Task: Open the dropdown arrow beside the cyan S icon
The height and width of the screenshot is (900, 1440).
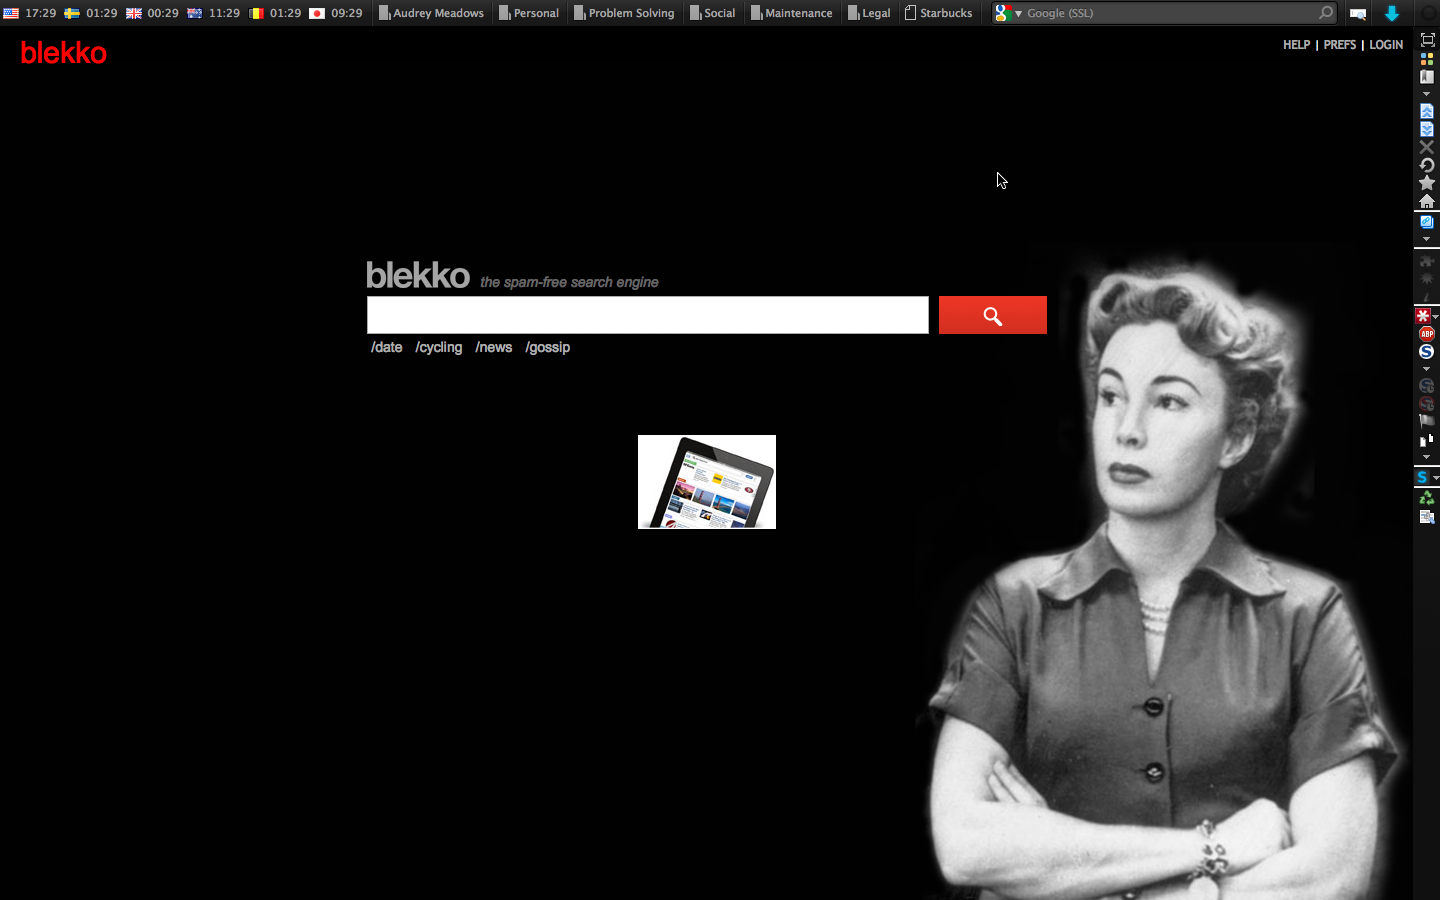Action: click(x=1436, y=478)
